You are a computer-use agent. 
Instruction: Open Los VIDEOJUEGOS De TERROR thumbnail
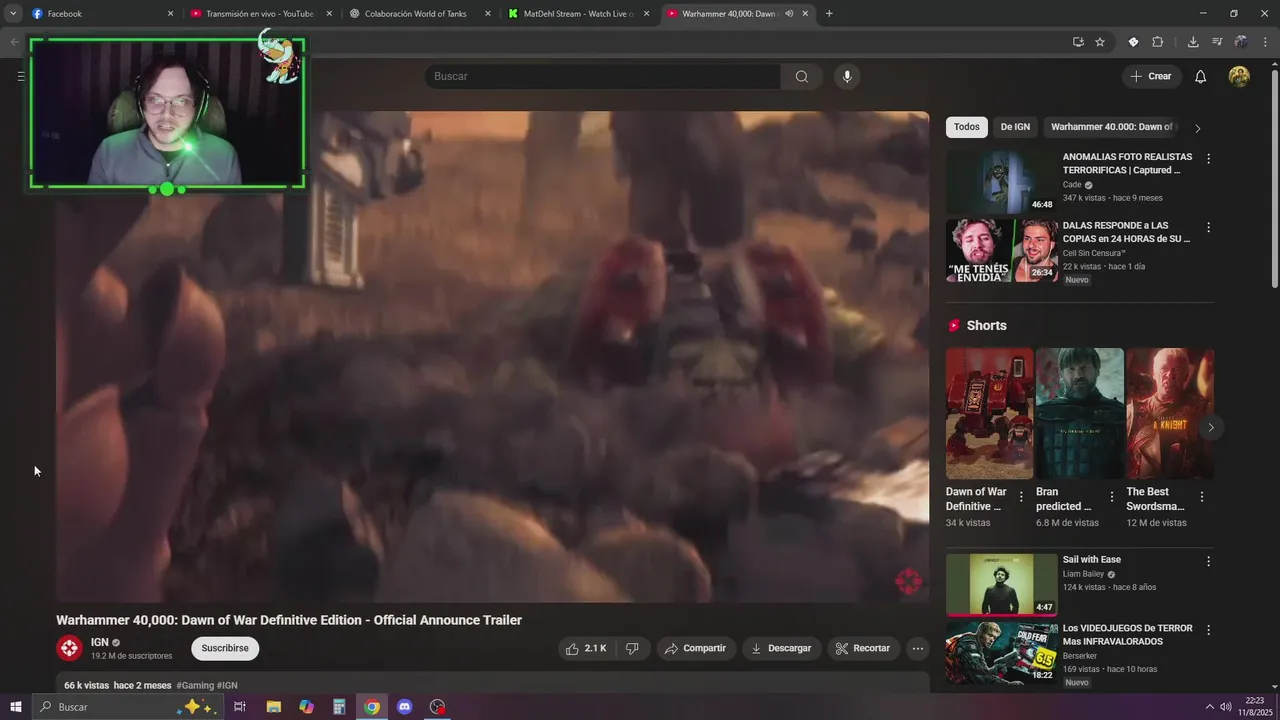pos(1001,654)
